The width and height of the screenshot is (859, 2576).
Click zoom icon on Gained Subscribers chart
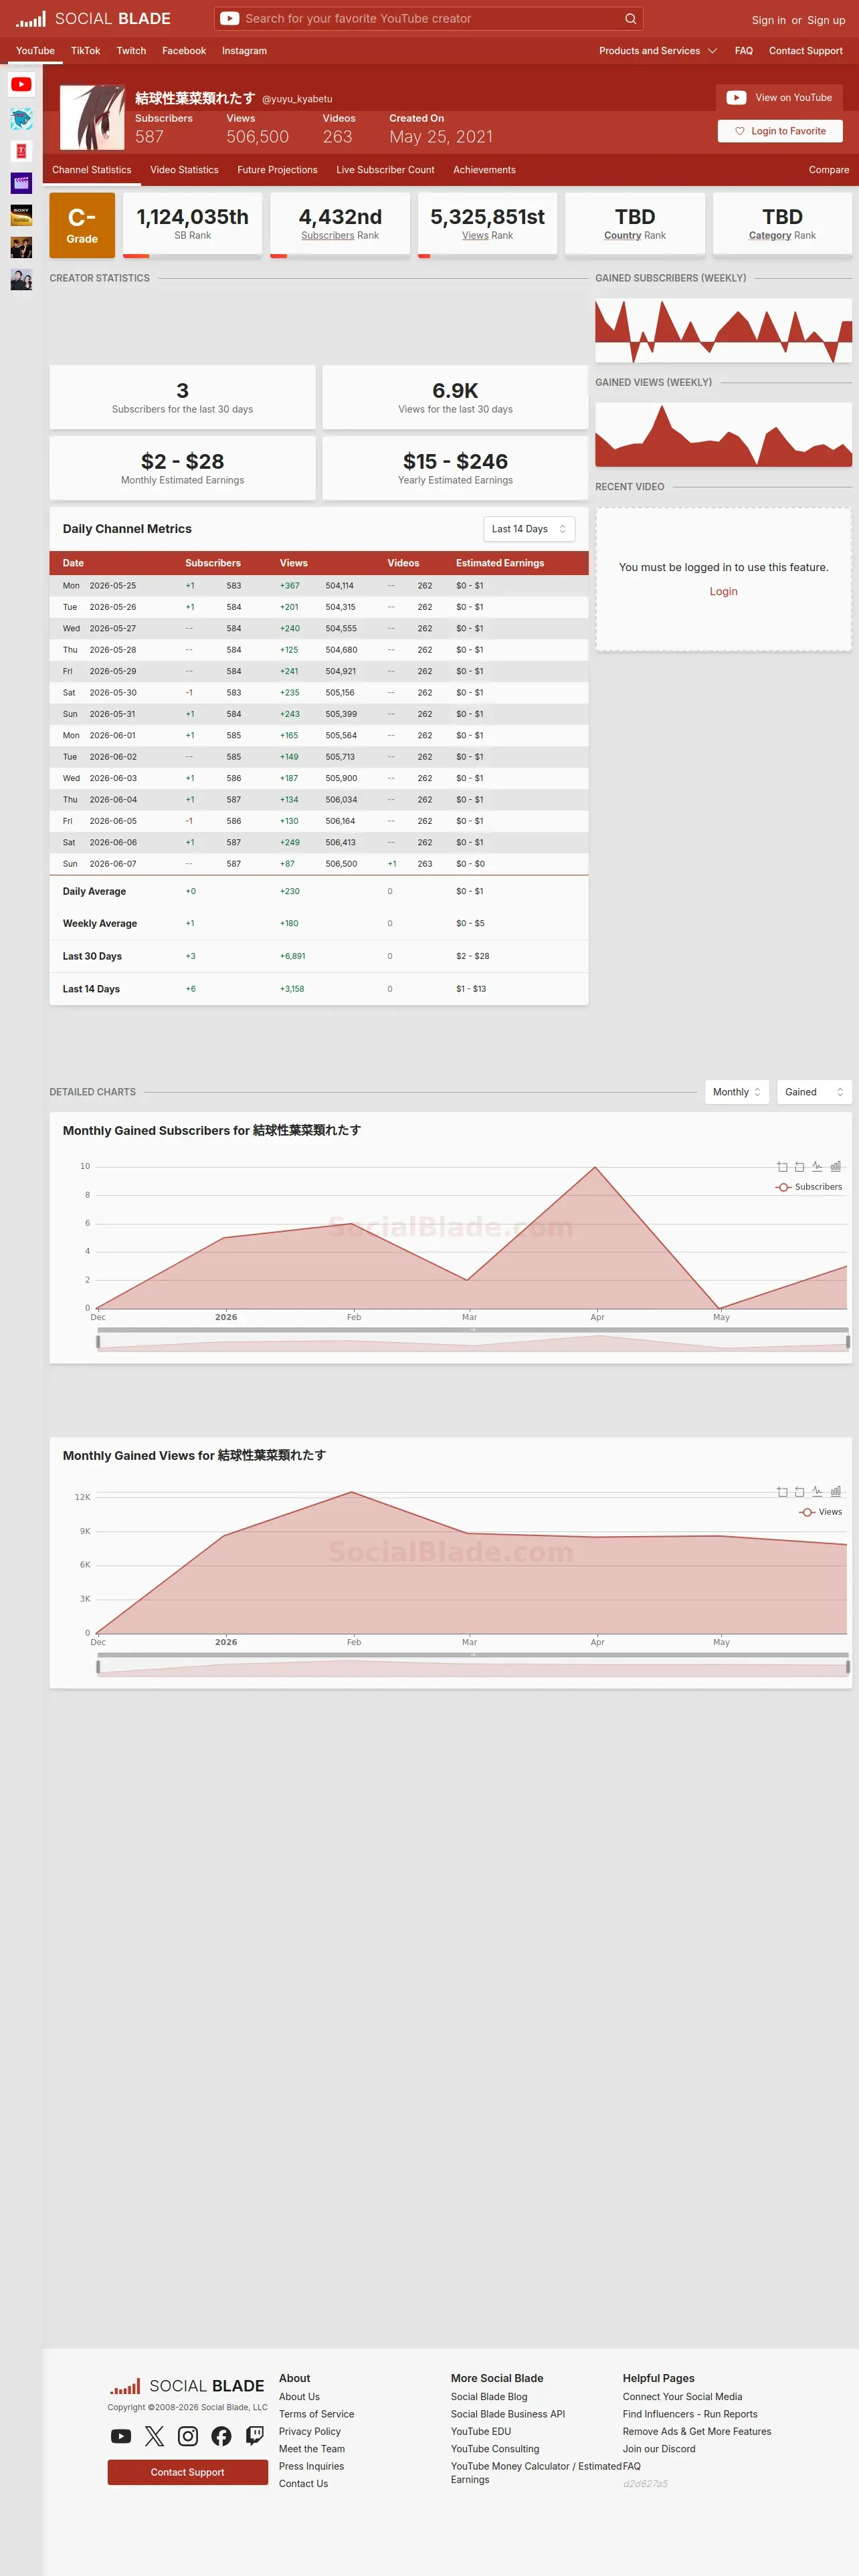[x=782, y=1167]
